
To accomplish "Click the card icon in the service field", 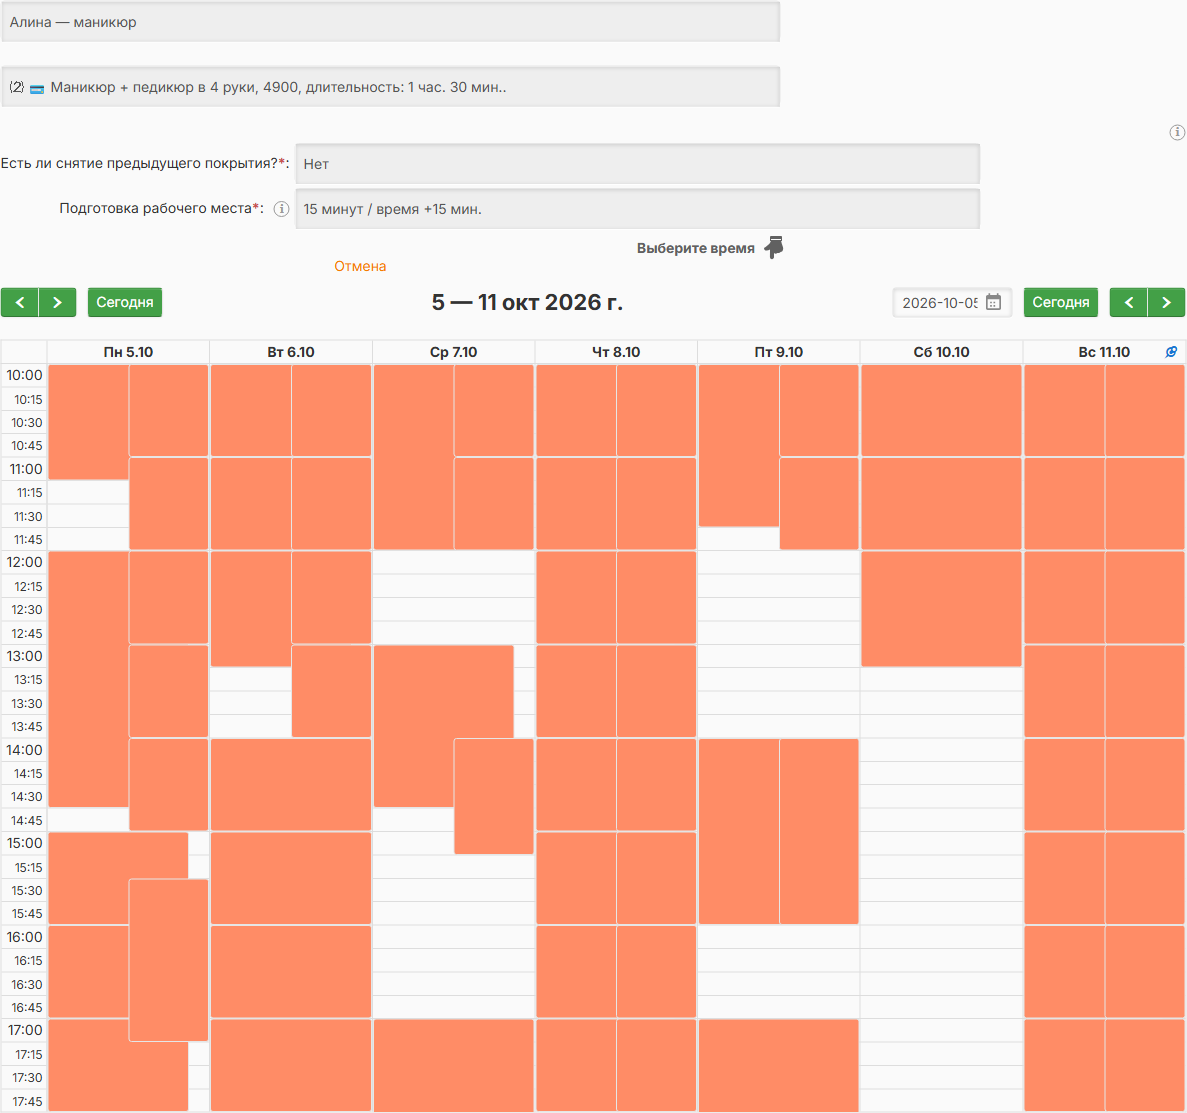I will coord(36,89).
